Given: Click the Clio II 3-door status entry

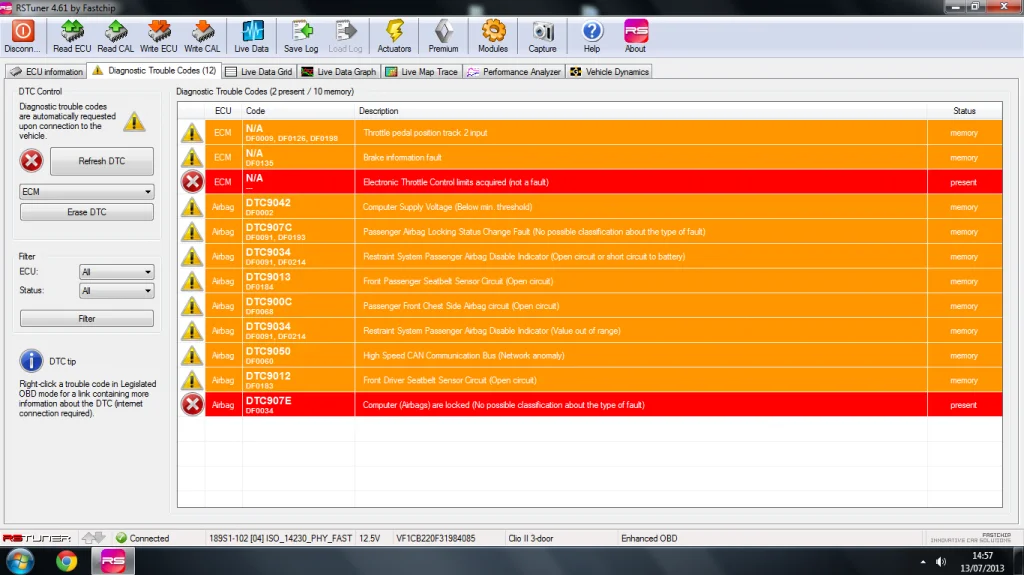Looking at the screenshot, I should (x=530, y=538).
